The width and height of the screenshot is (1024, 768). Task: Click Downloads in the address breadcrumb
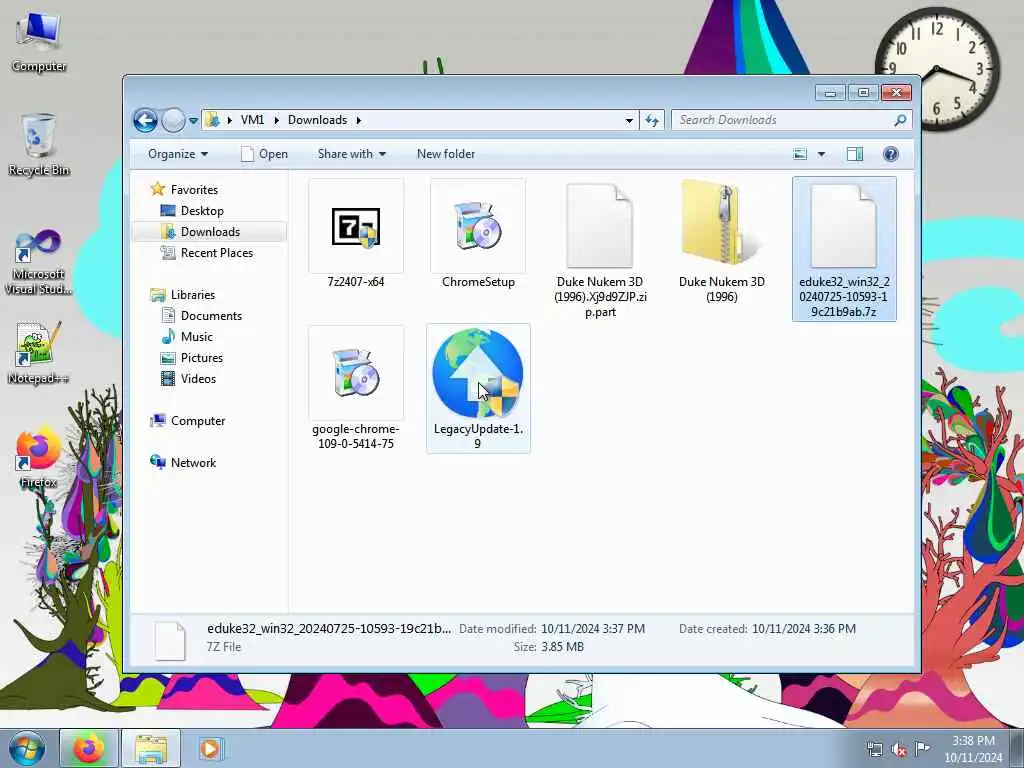click(x=317, y=120)
